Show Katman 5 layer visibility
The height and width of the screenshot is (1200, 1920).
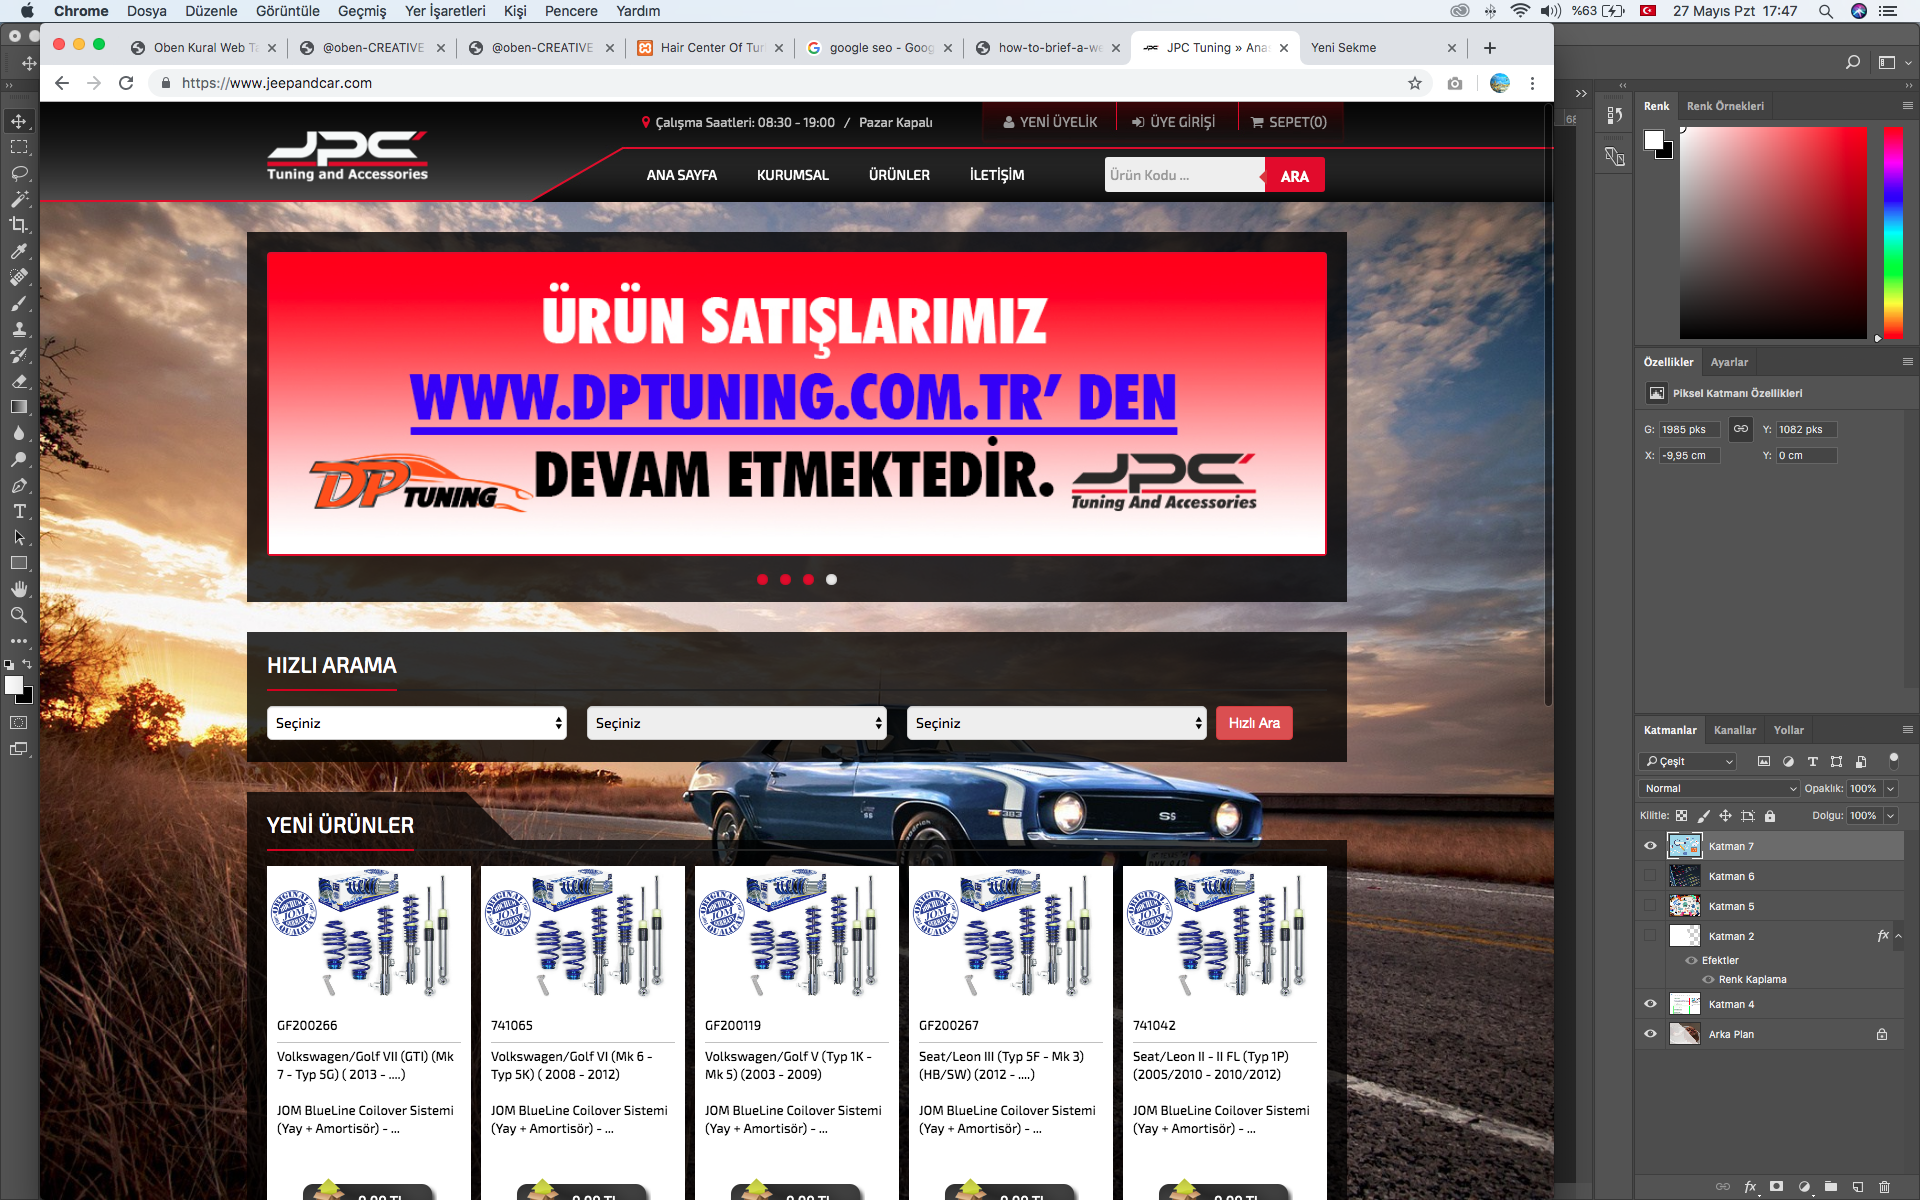(1650, 906)
